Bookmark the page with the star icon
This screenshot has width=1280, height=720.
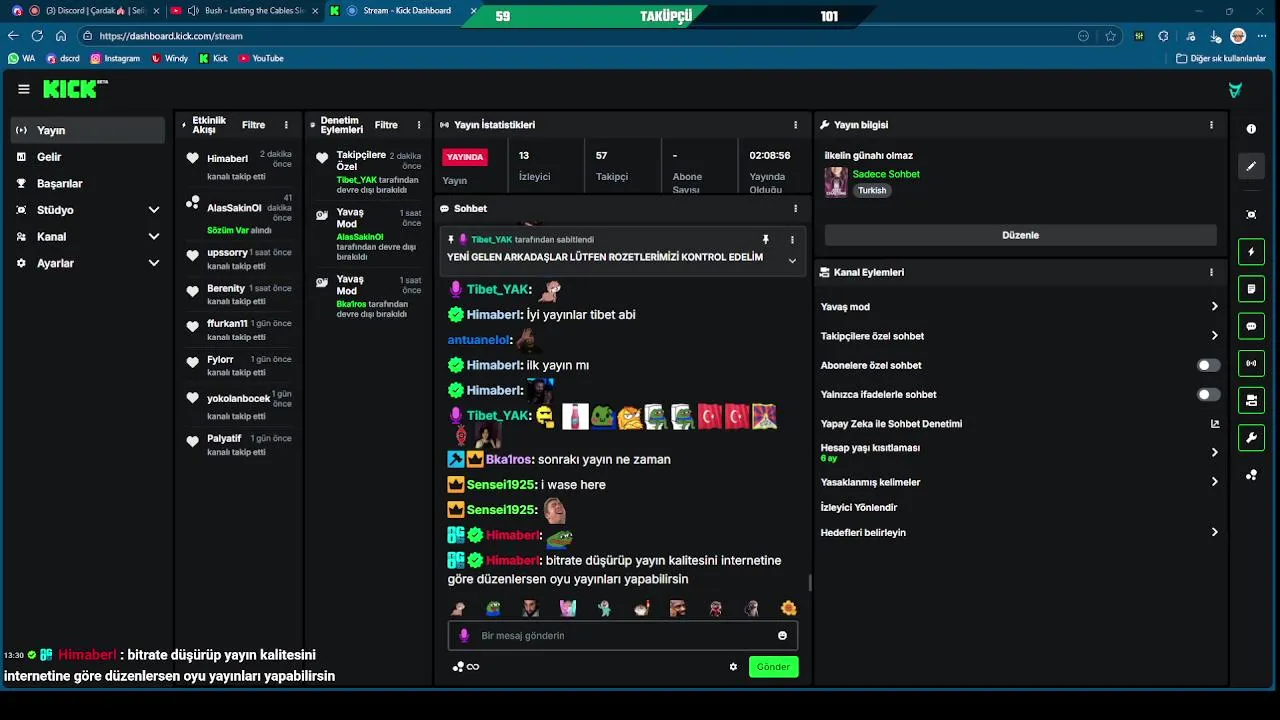1110,36
